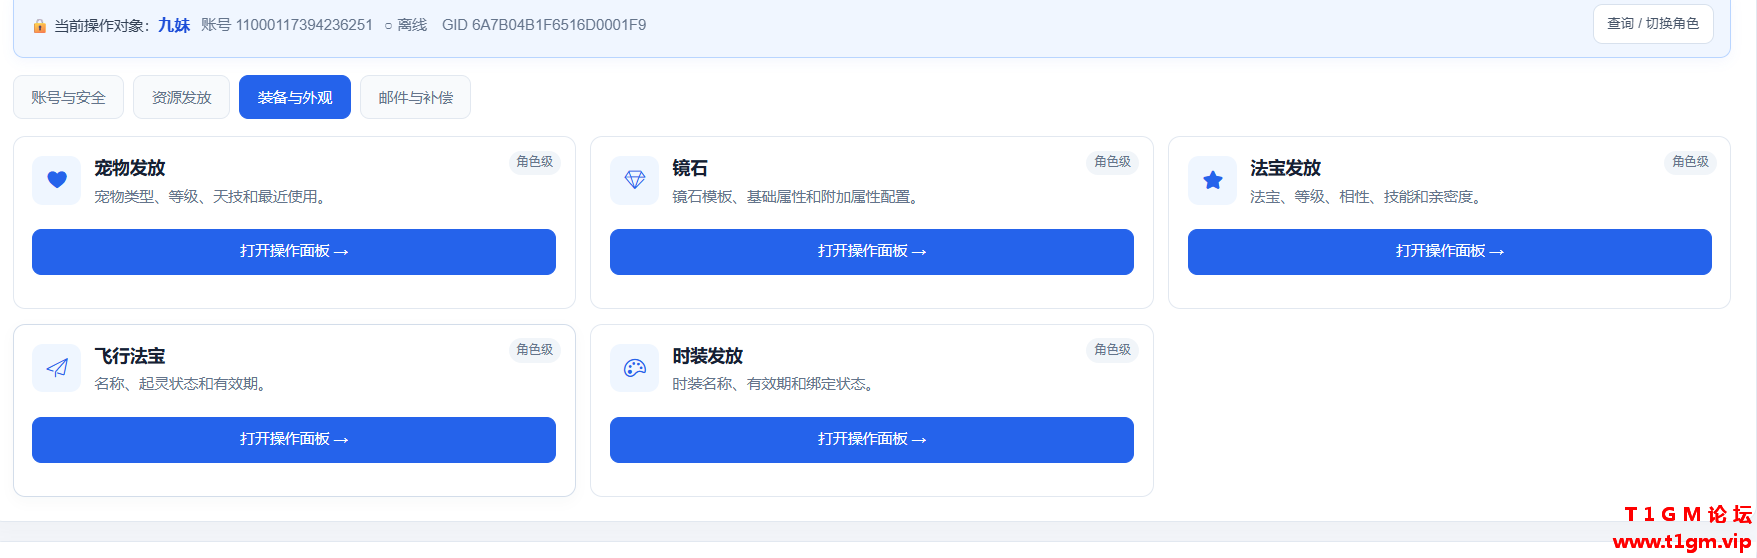The image size is (1757, 558).
Task: Open the 宠物发放 operation panel
Action: point(294,252)
